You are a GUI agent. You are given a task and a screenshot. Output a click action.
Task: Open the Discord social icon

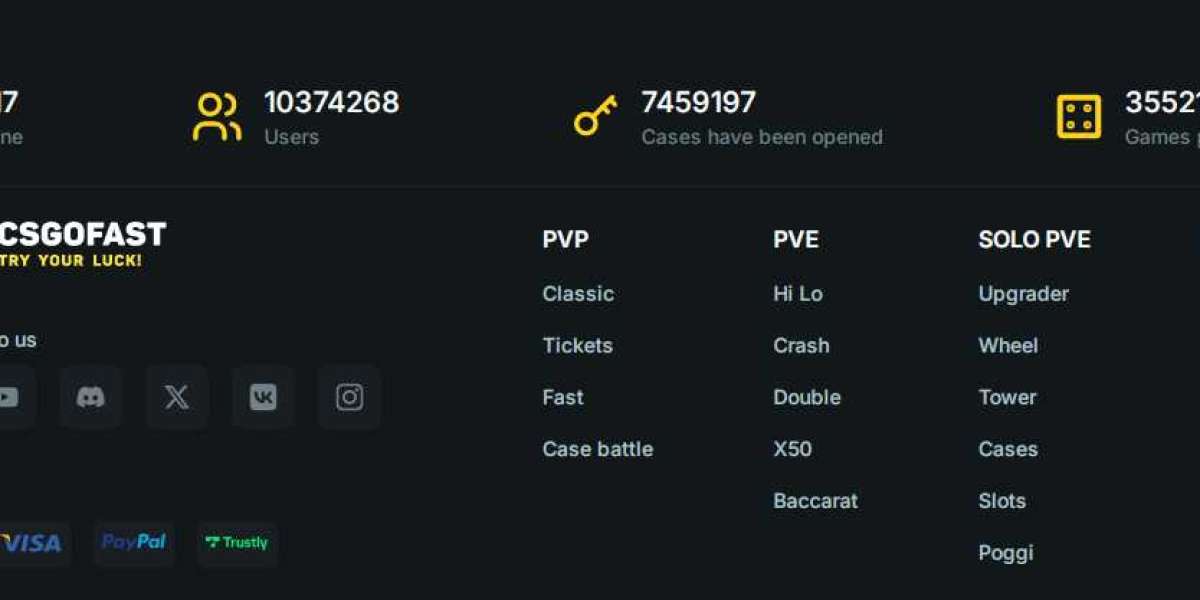pos(91,397)
